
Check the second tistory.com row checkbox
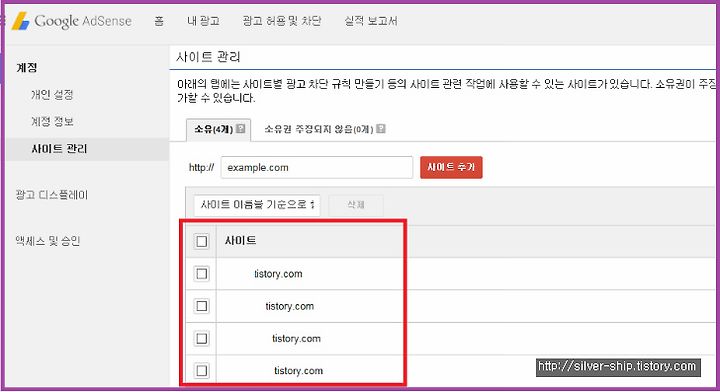[x=202, y=306]
